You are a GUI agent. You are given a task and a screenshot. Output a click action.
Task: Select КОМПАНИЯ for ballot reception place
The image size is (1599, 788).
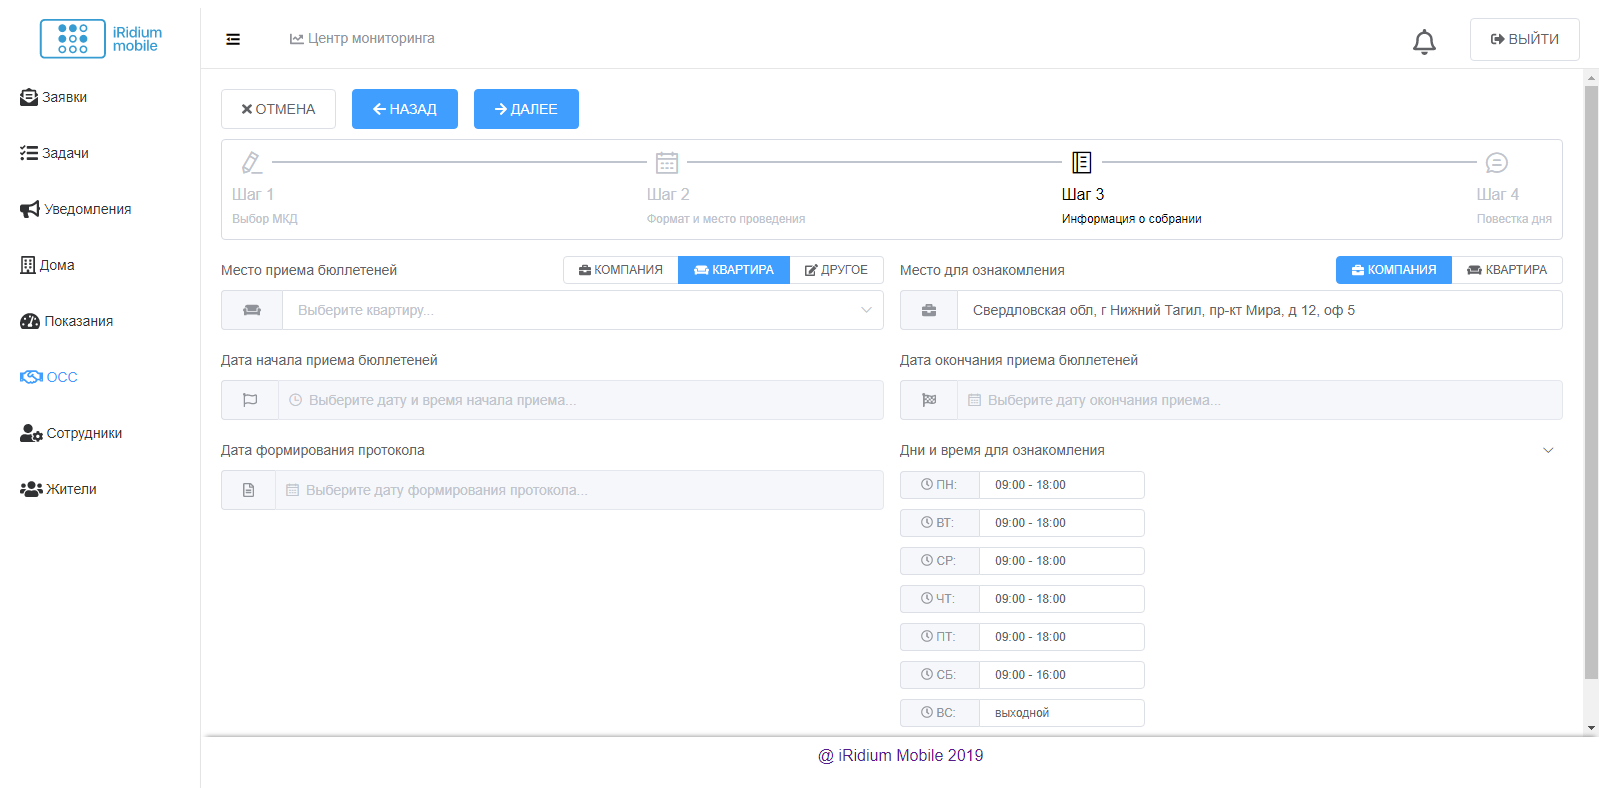click(621, 270)
